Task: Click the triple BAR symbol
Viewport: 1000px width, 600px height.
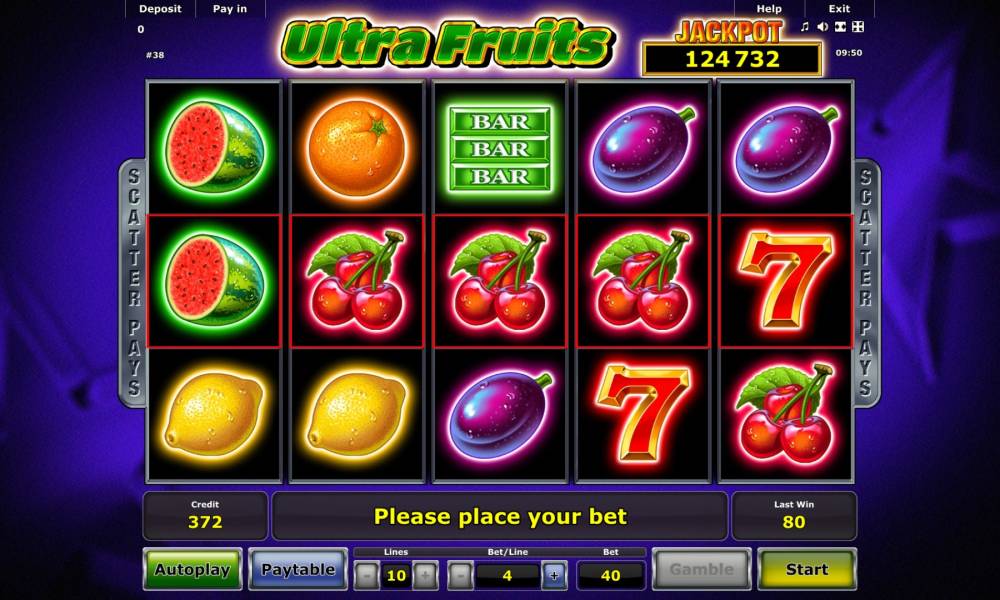Action: (x=500, y=149)
